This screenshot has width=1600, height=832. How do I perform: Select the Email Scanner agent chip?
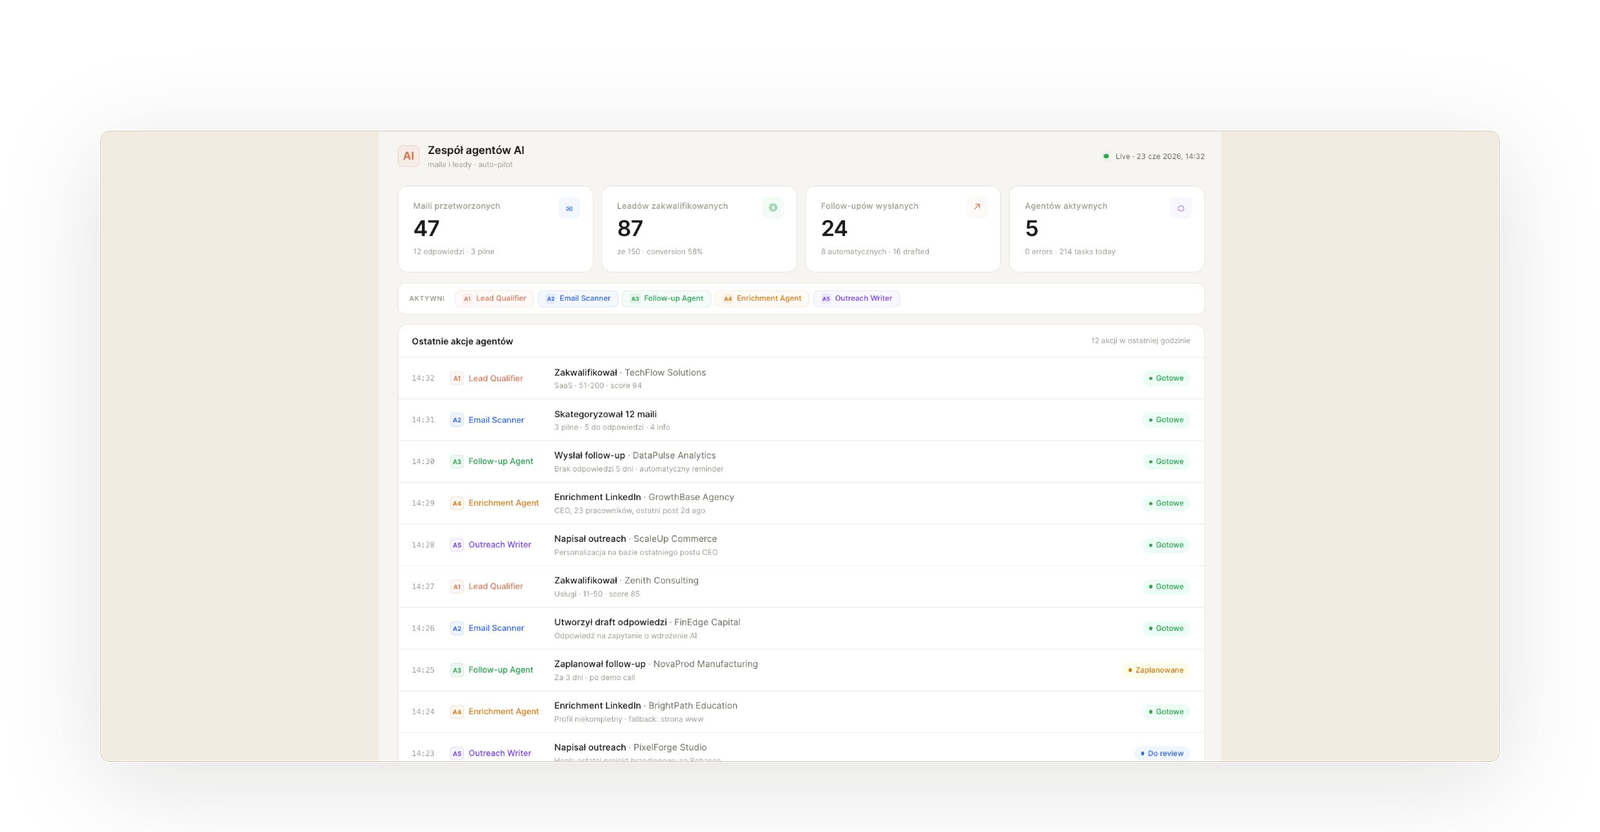[x=578, y=298]
